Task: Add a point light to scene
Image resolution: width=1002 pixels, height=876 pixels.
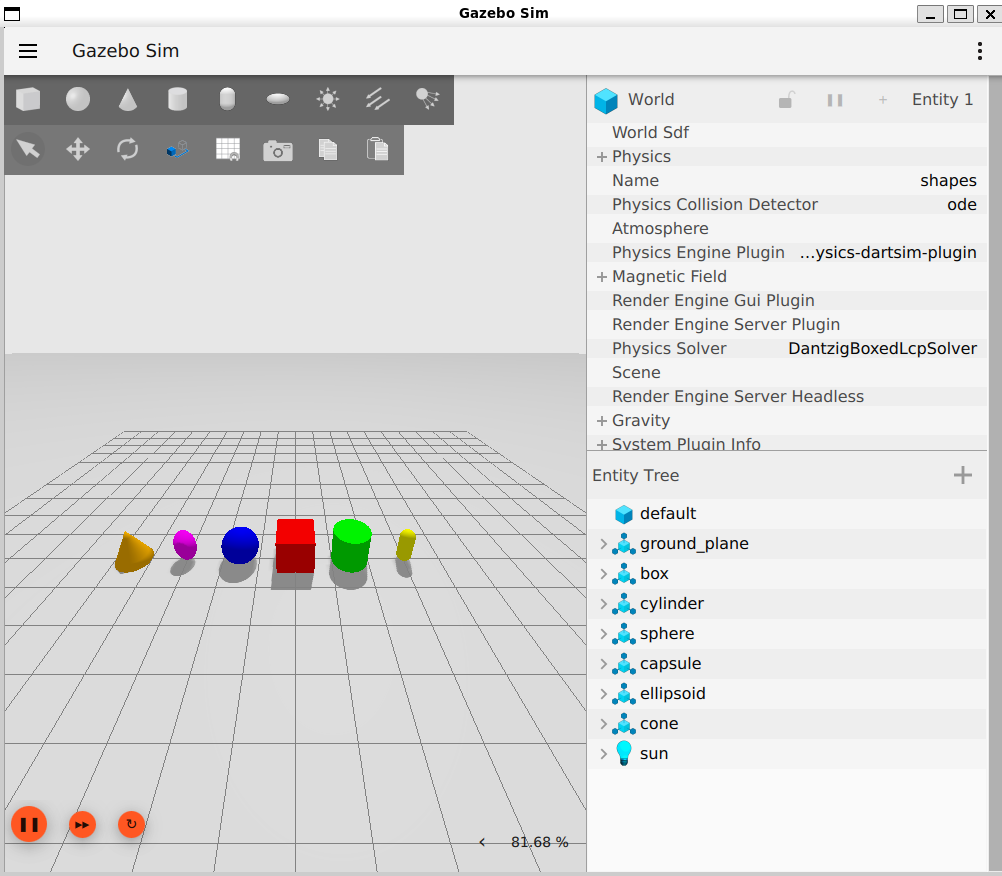Action: pos(328,99)
